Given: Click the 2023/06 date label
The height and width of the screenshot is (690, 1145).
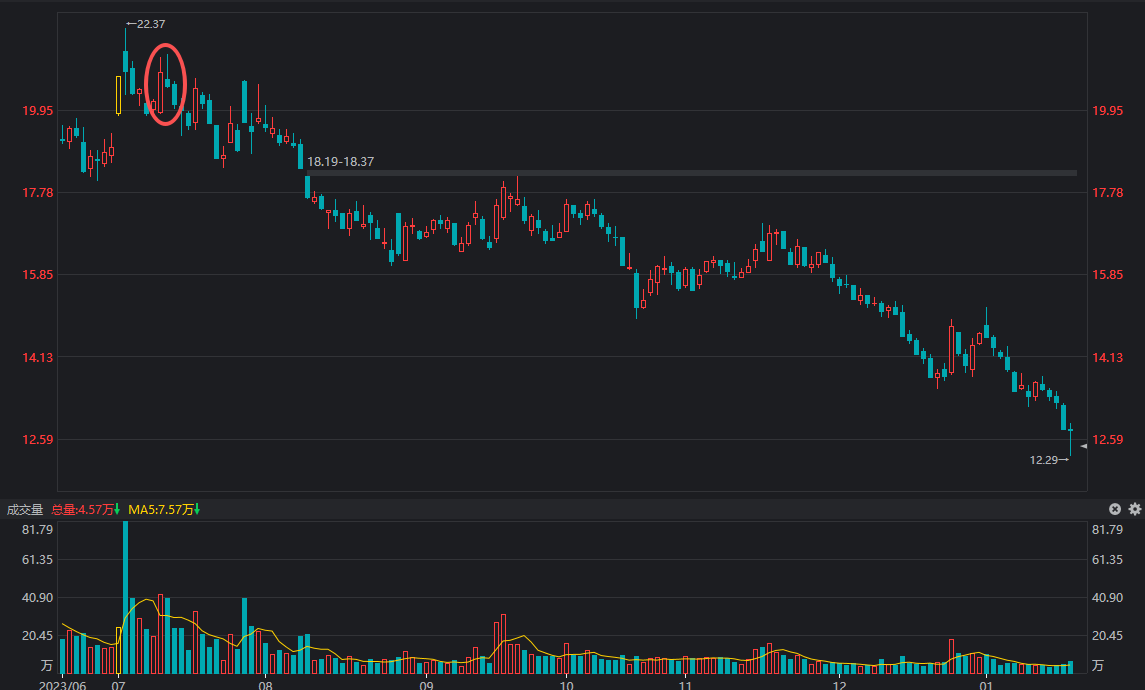Looking at the screenshot, I should coord(63,686).
